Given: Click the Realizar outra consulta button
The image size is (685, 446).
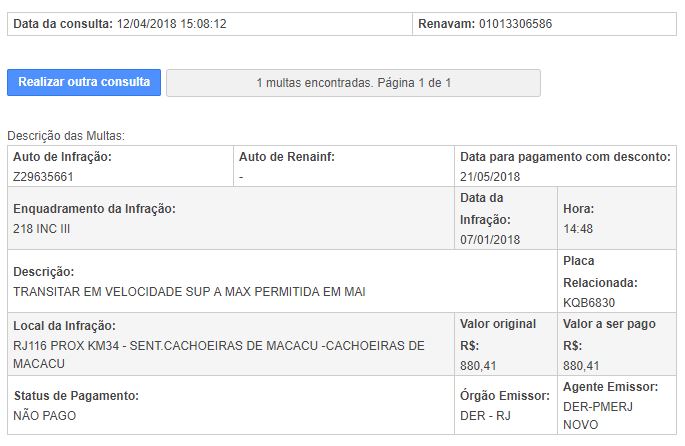Looking at the screenshot, I should click(x=84, y=82).
